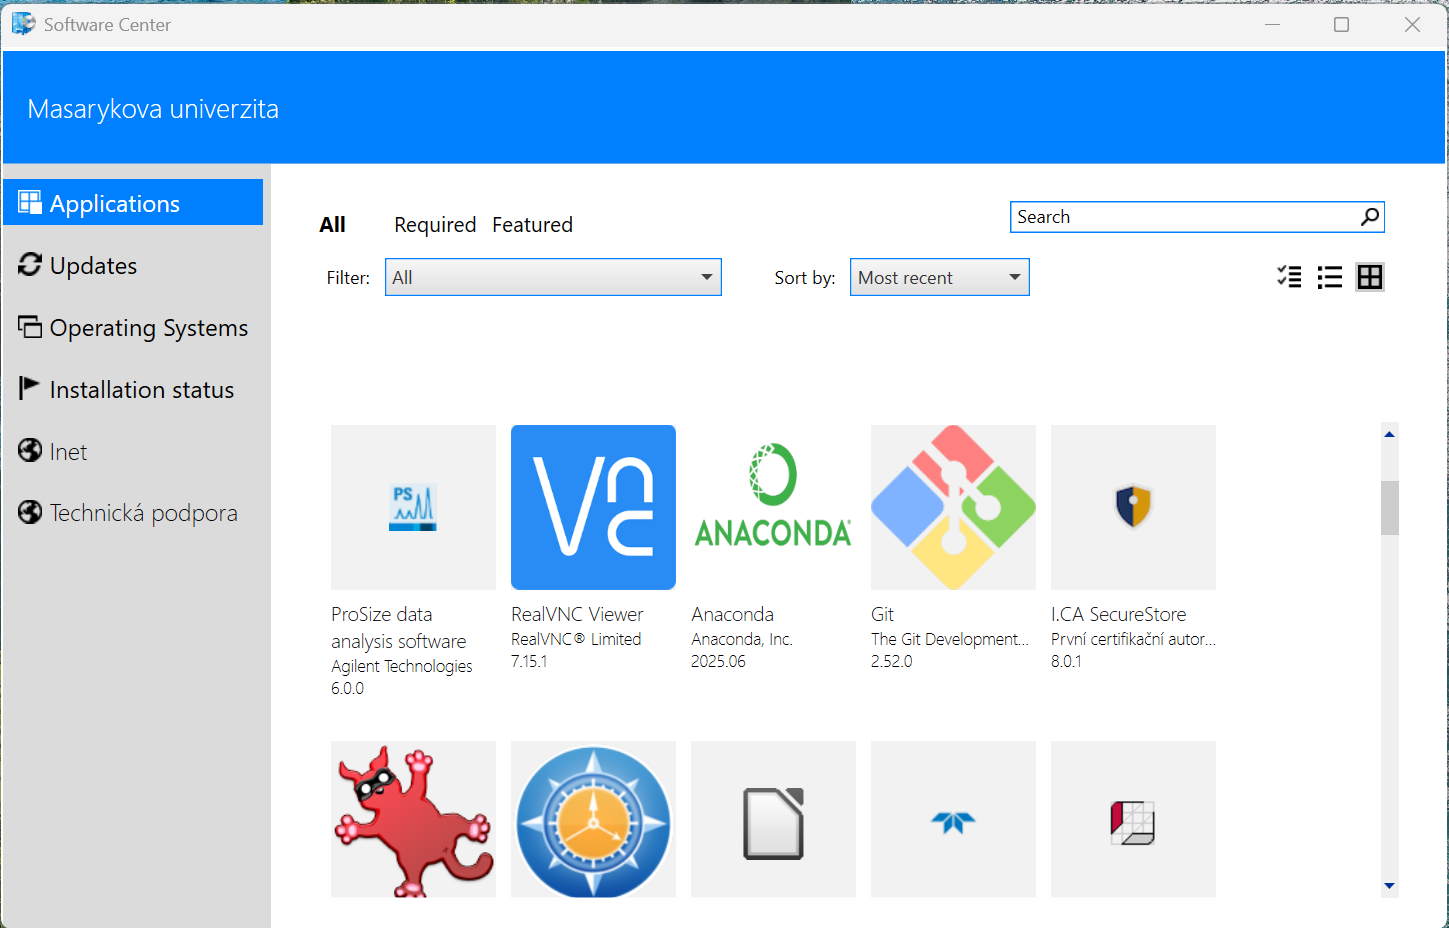Expand the Filter dropdown set to All
Image resolution: width=1449 pixels, height=928 pixels.
tap(553, 277)
